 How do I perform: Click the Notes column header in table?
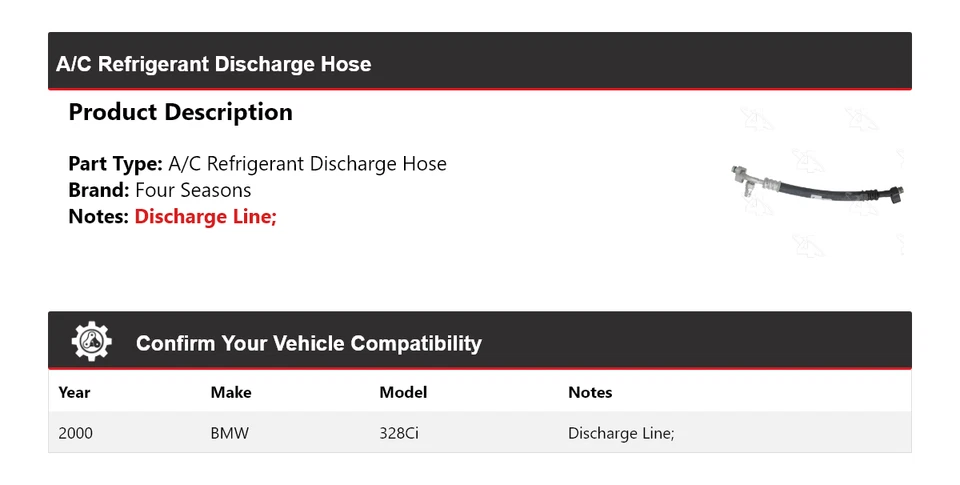tap(590, 393)
